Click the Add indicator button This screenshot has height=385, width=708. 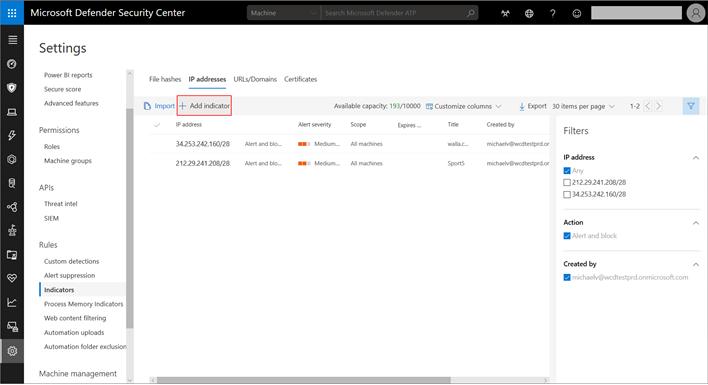click(x=205, y=106)
